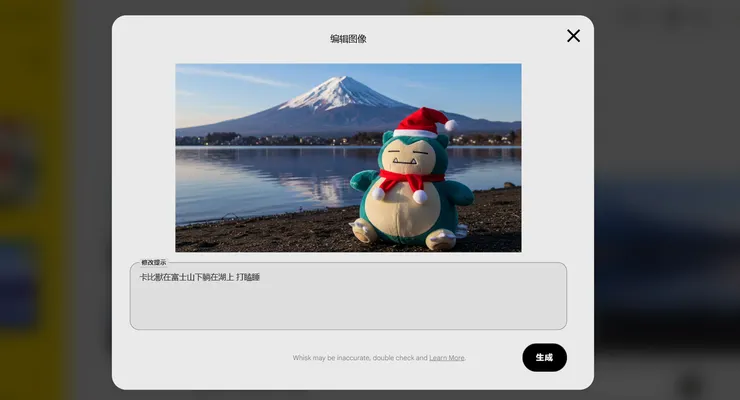The image size is (740, 400).
Task: Click the Snorlax and Mount Fuji preview image
Action: (x=348, y=158)
